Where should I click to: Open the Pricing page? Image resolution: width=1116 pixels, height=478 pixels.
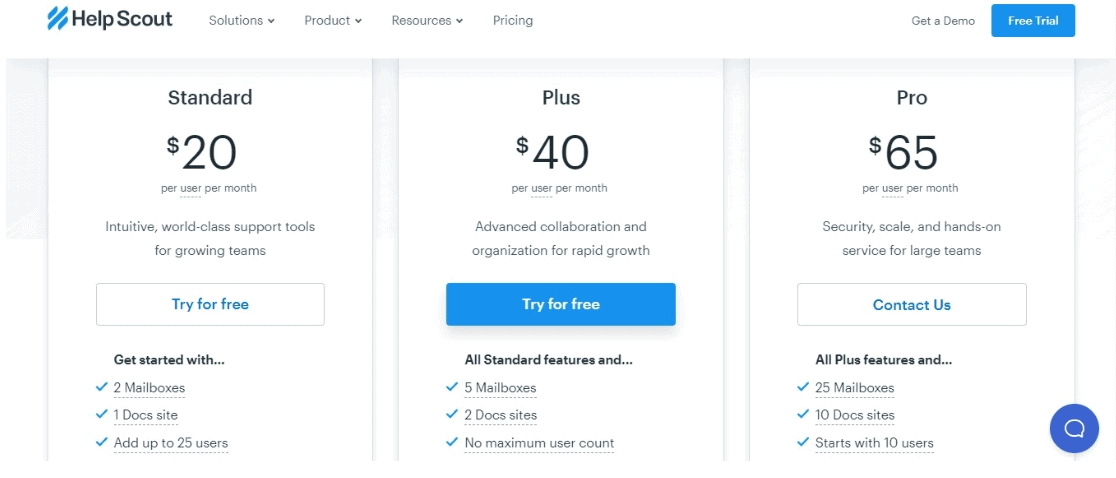click(512, 21)
